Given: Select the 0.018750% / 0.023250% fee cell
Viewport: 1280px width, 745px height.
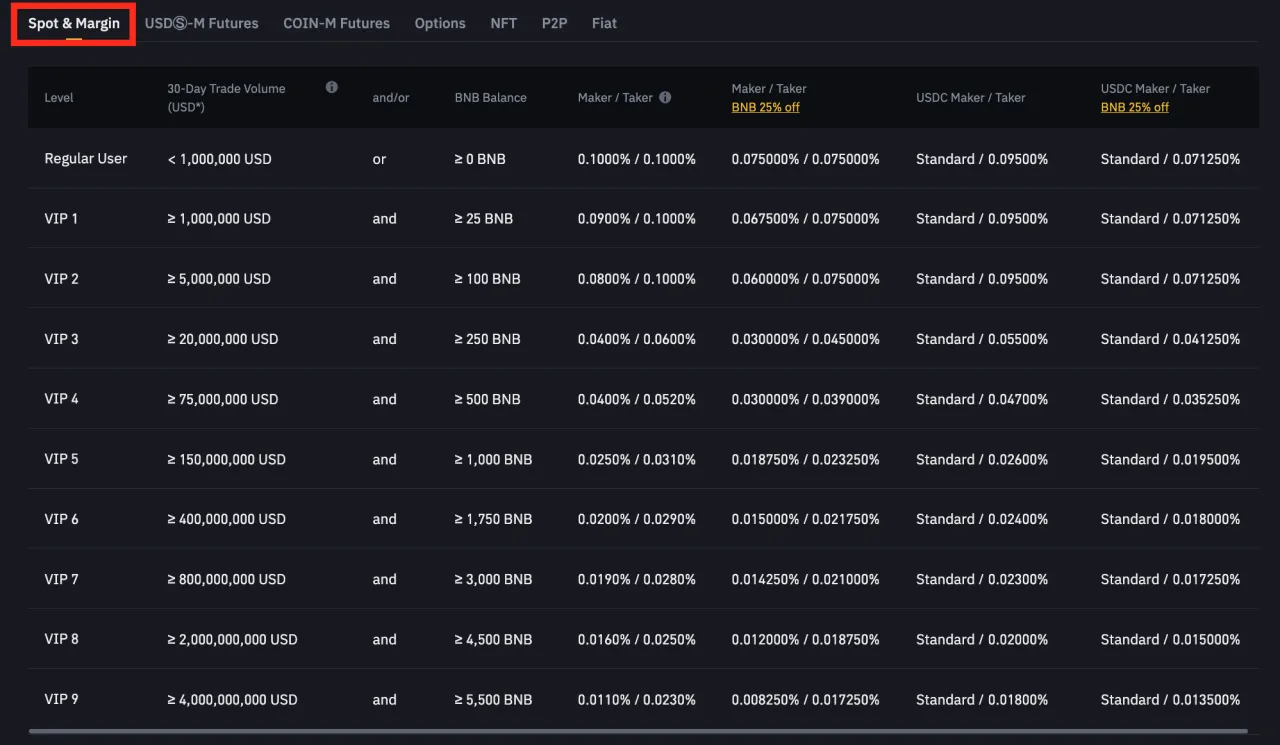Looking at the screenshot, I should 806,459.
